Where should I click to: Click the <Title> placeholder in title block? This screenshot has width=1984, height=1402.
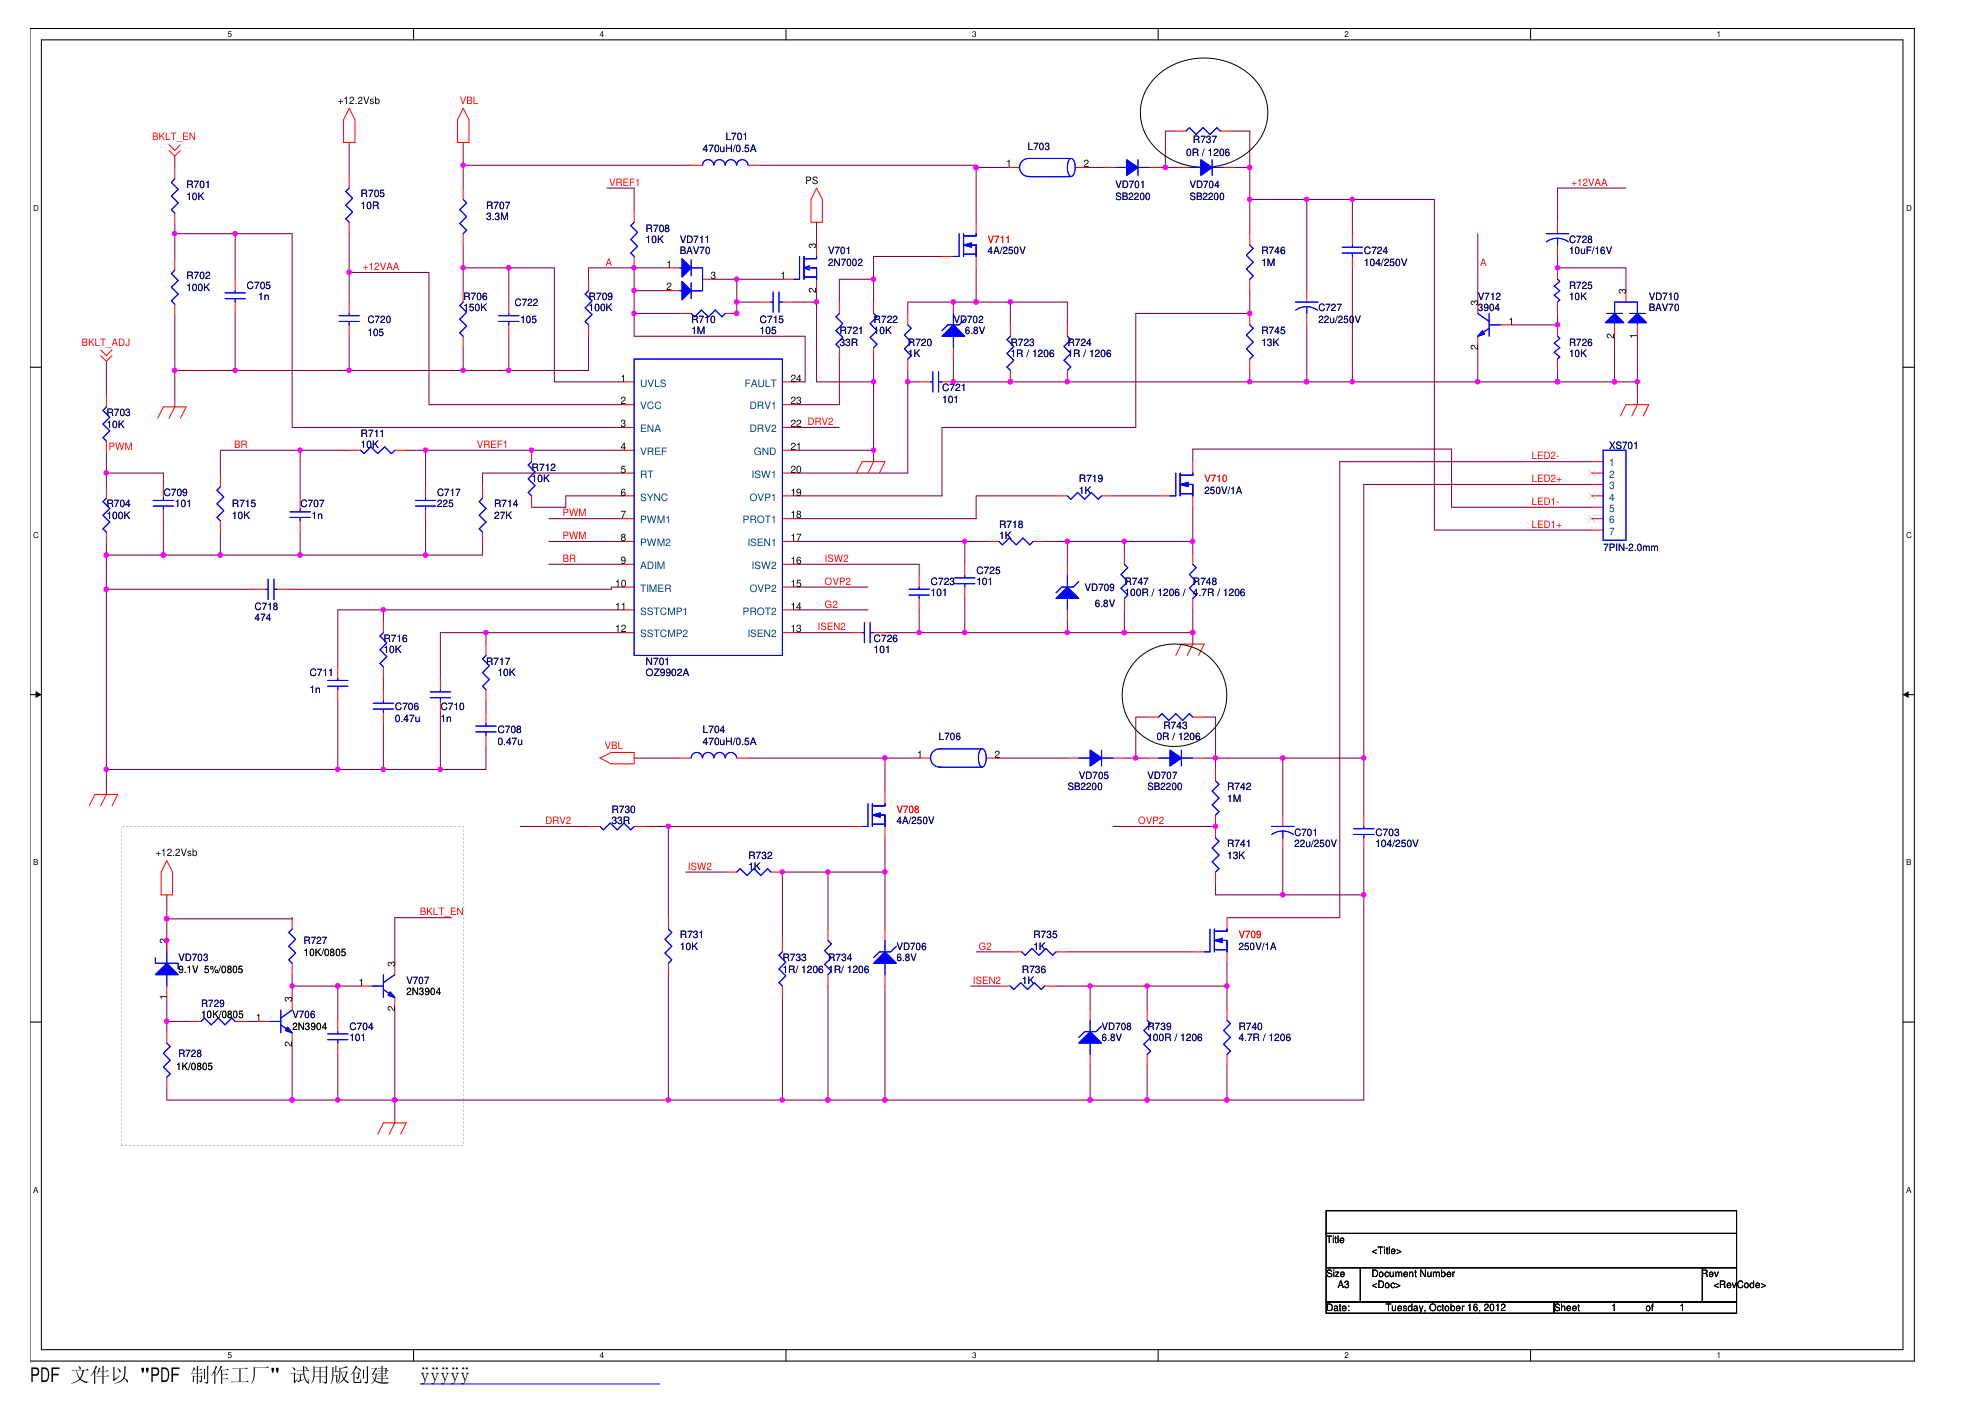click(1386, 1251)
